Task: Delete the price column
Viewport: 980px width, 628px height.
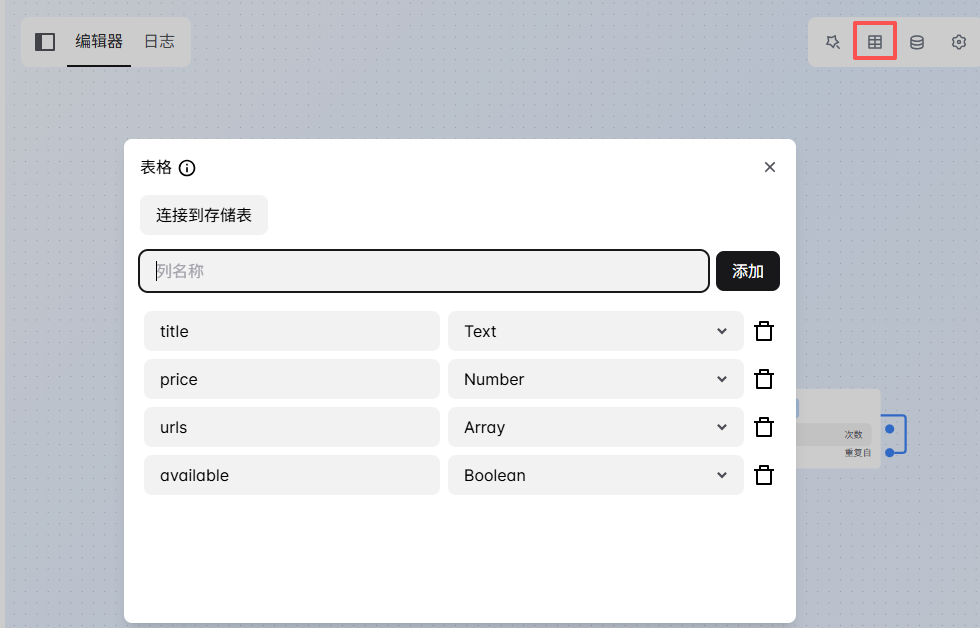Action: (764, 379)
